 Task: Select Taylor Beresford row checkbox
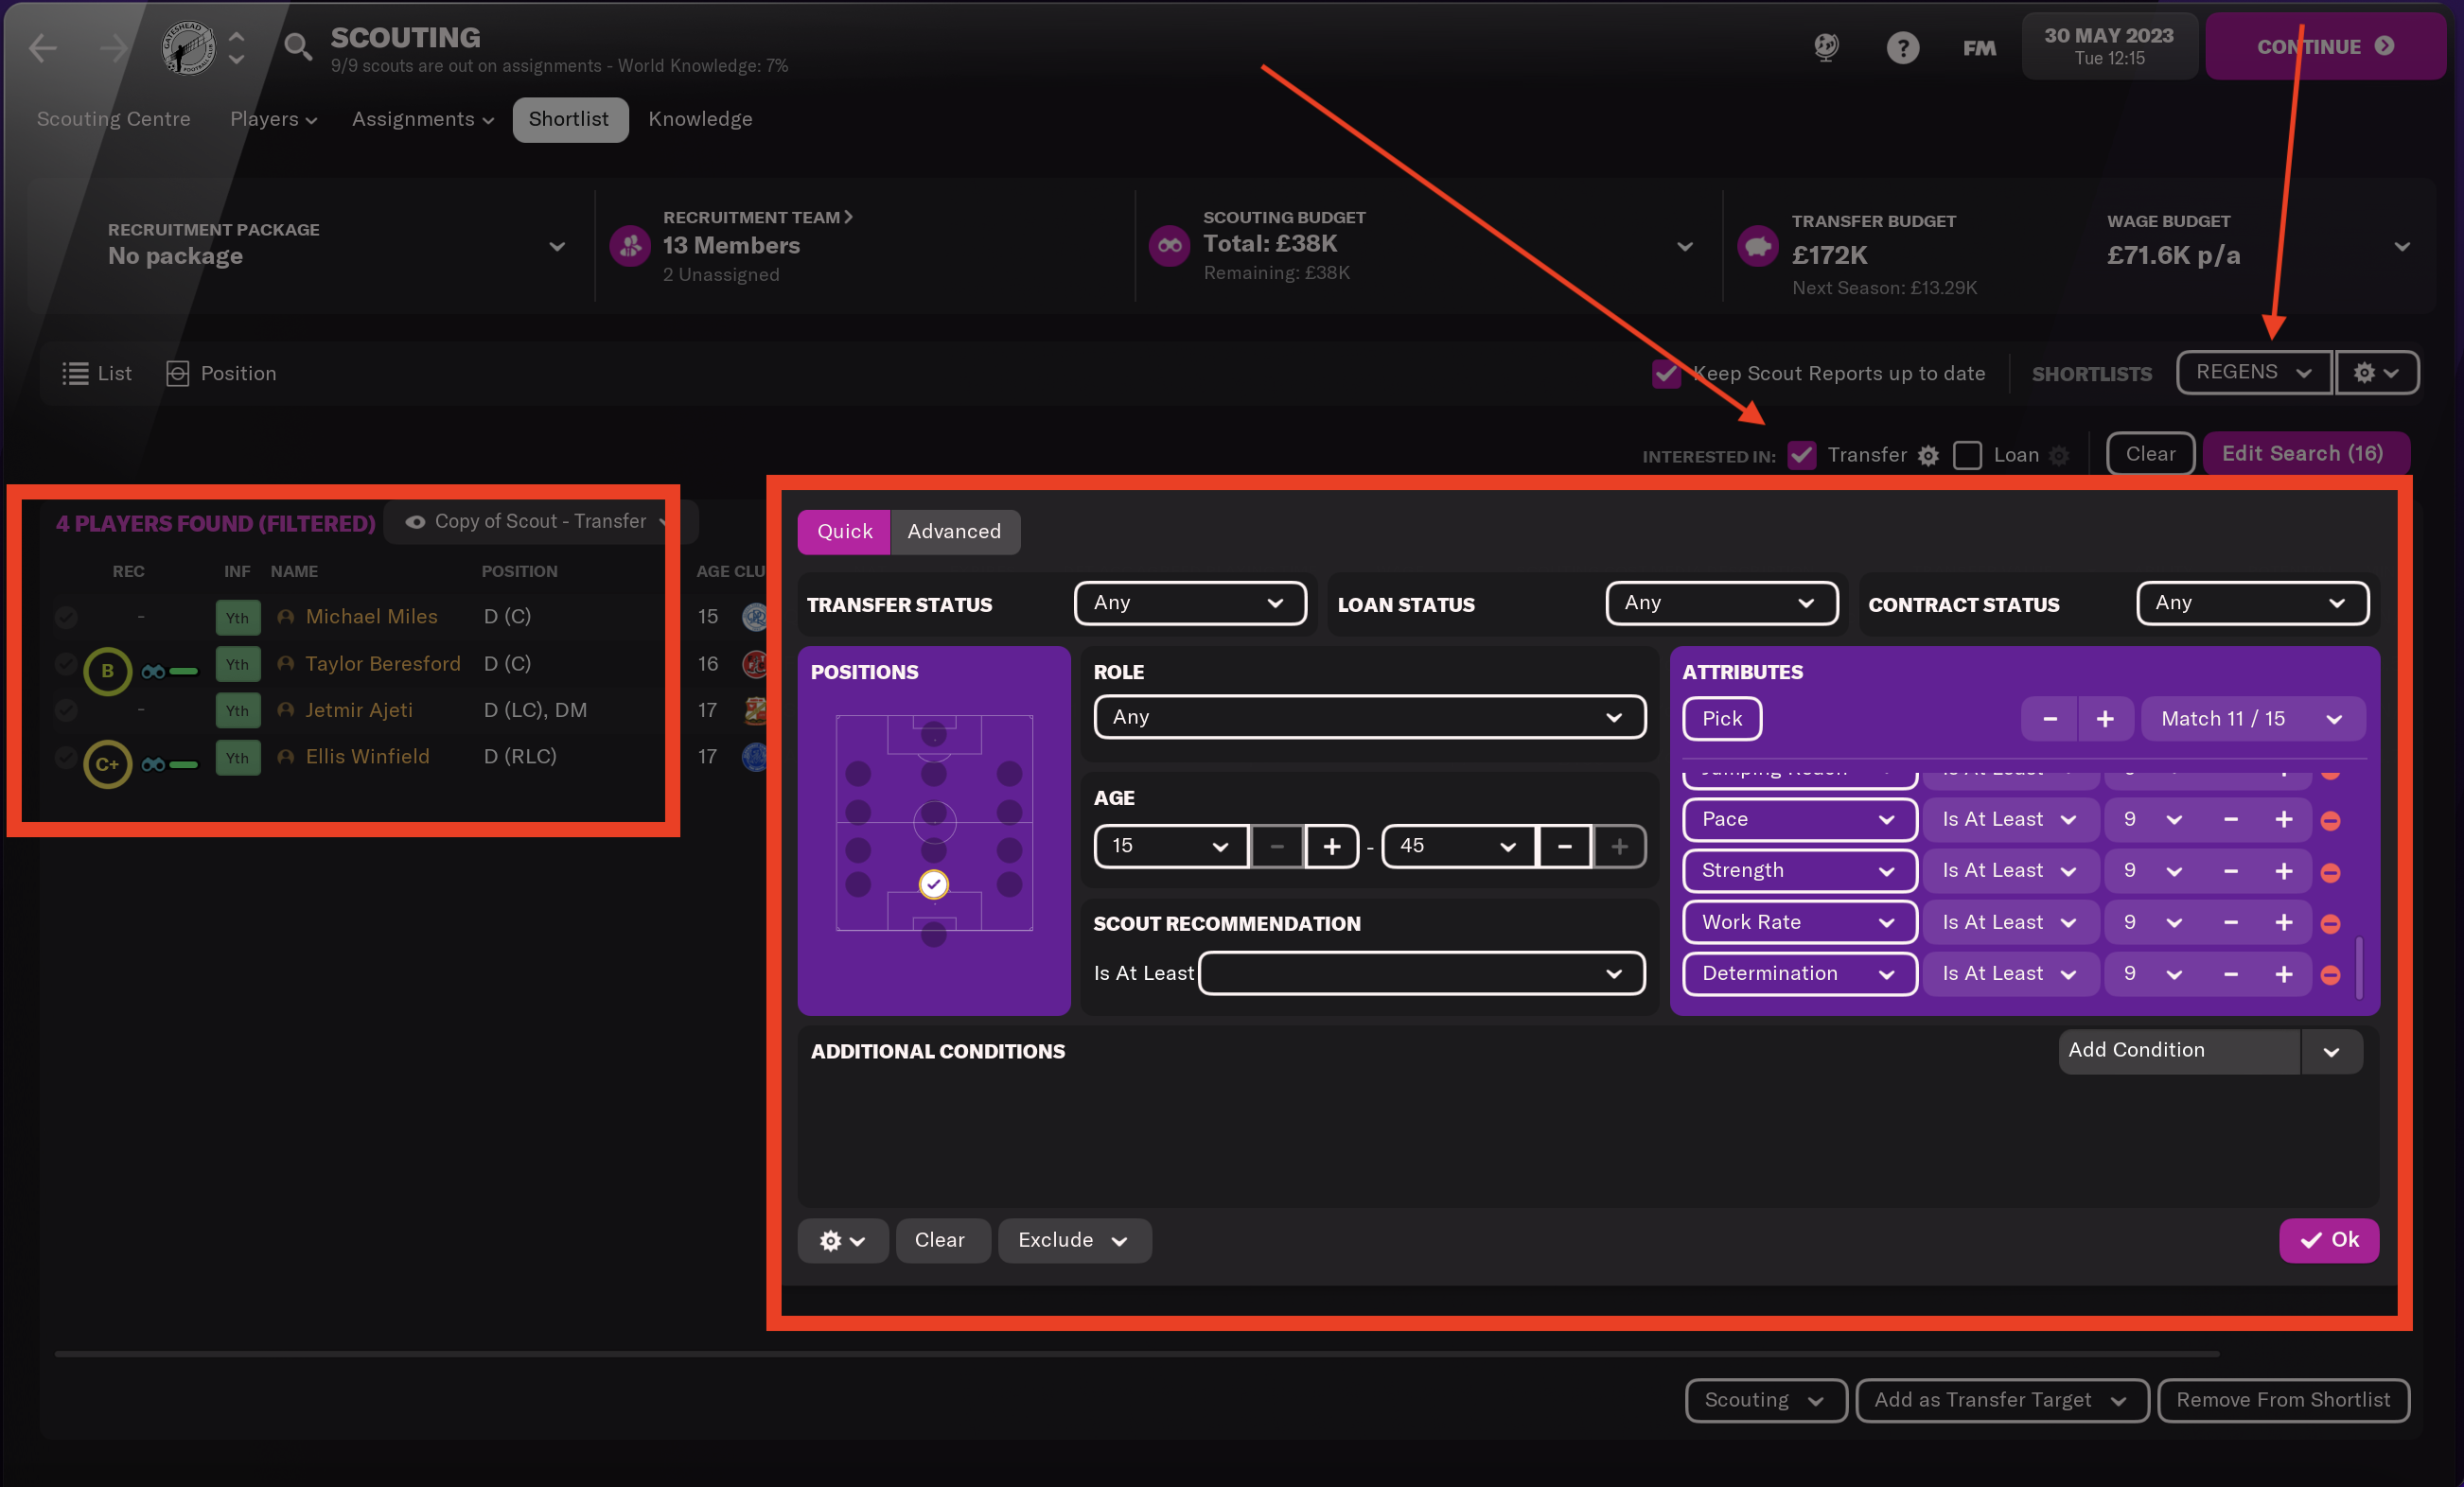(66, 664)
